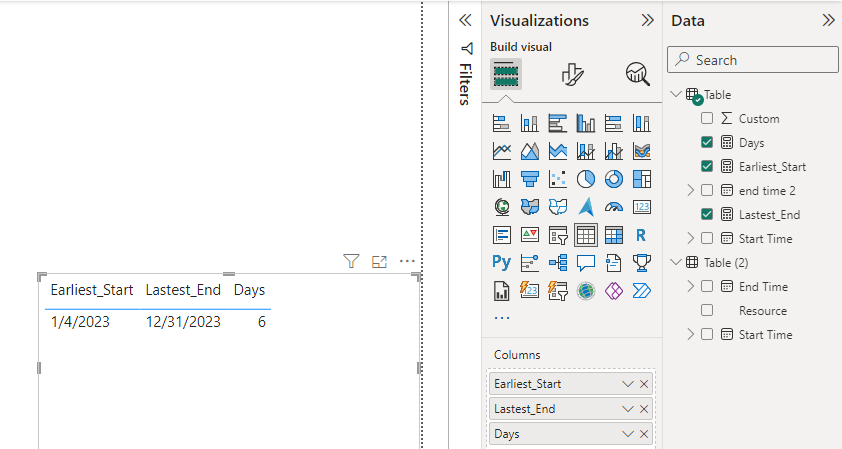Select the Stacked column chart visual

coord(529,123)
